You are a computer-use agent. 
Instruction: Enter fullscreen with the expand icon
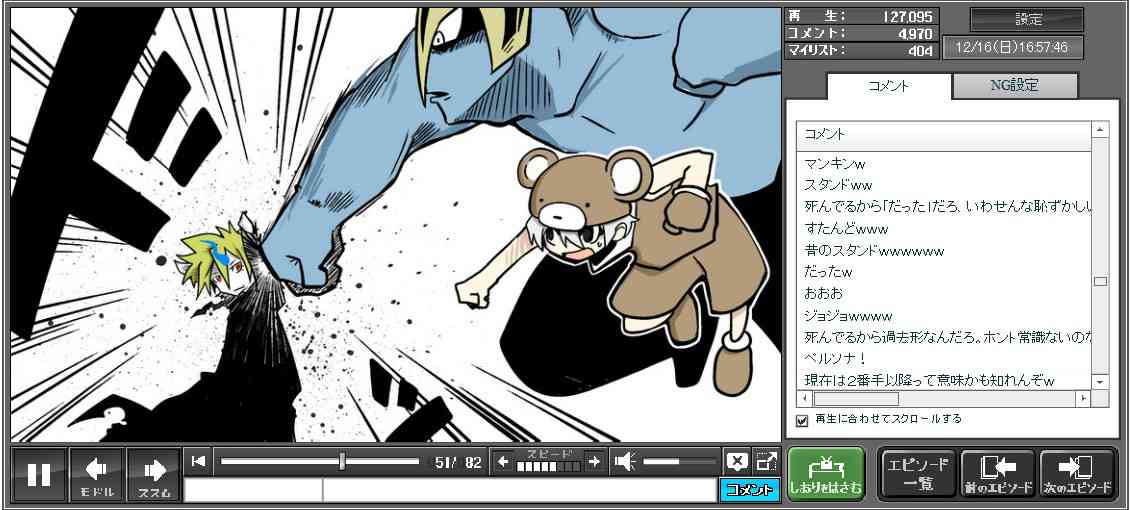(765, 461)
